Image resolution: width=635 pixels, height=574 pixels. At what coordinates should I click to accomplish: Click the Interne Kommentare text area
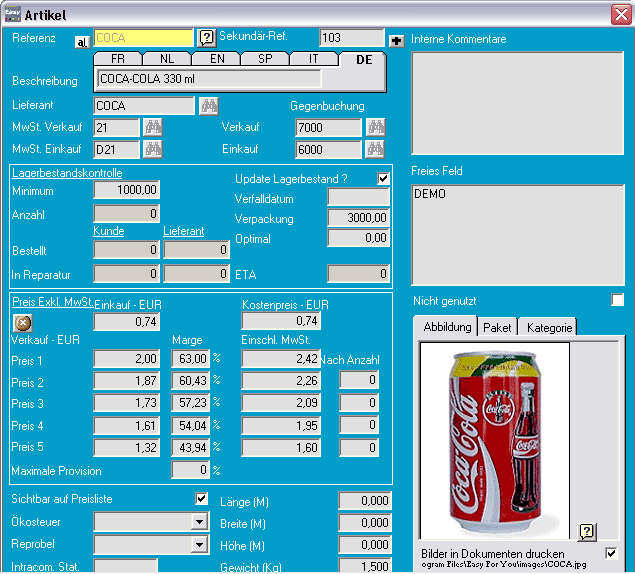518,103
